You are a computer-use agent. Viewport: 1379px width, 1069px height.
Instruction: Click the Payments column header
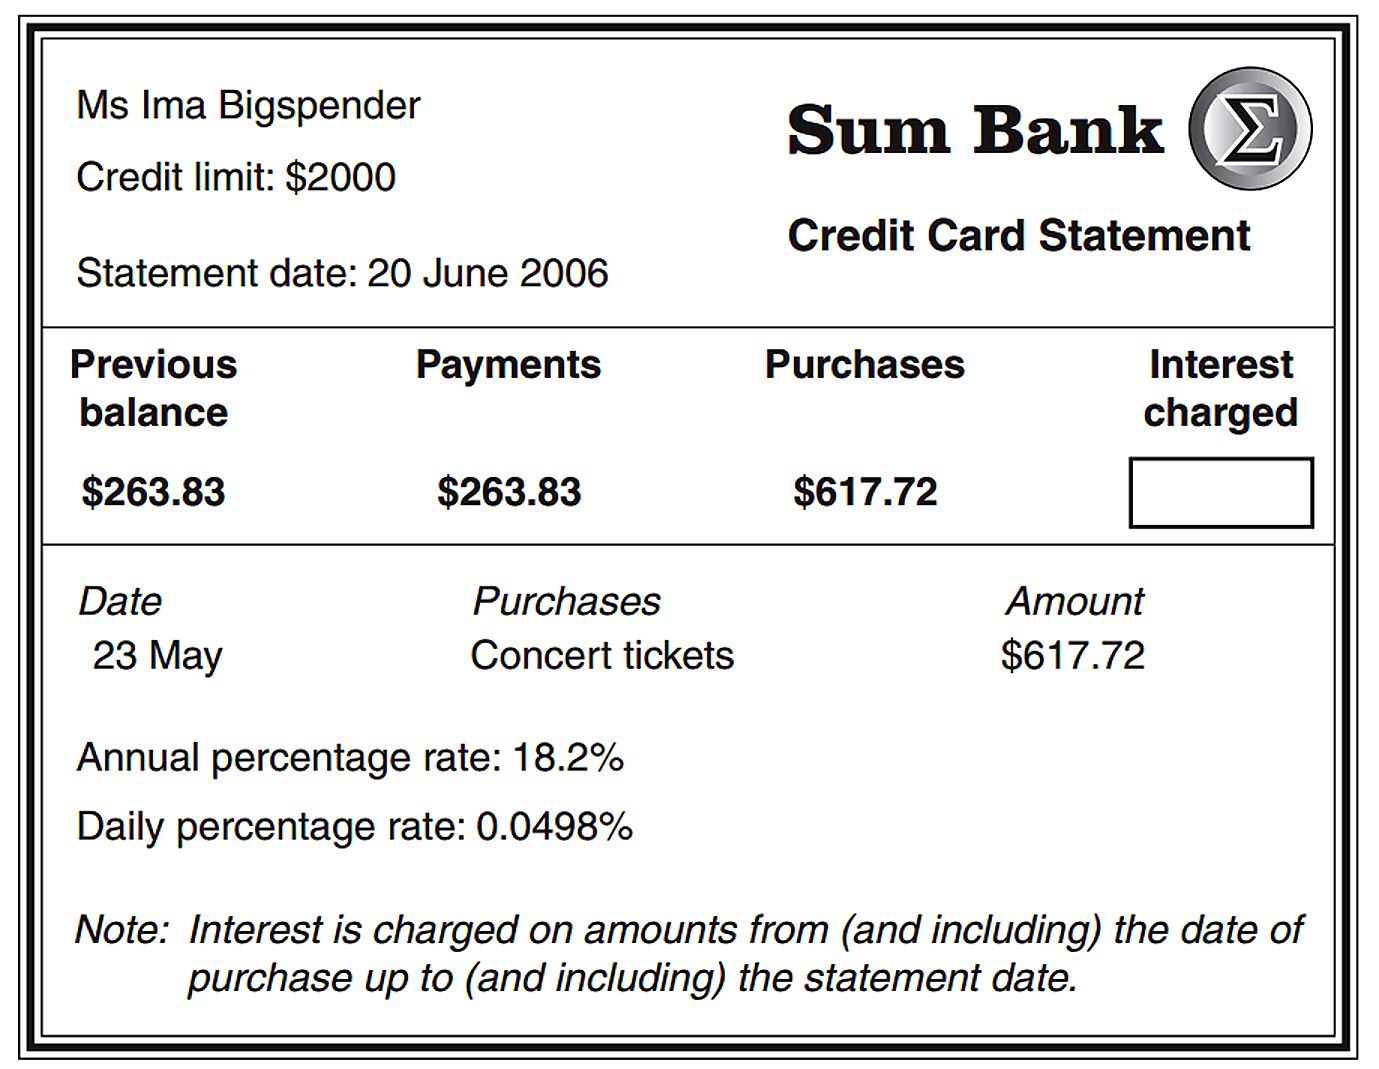click(x=508, y=365)
